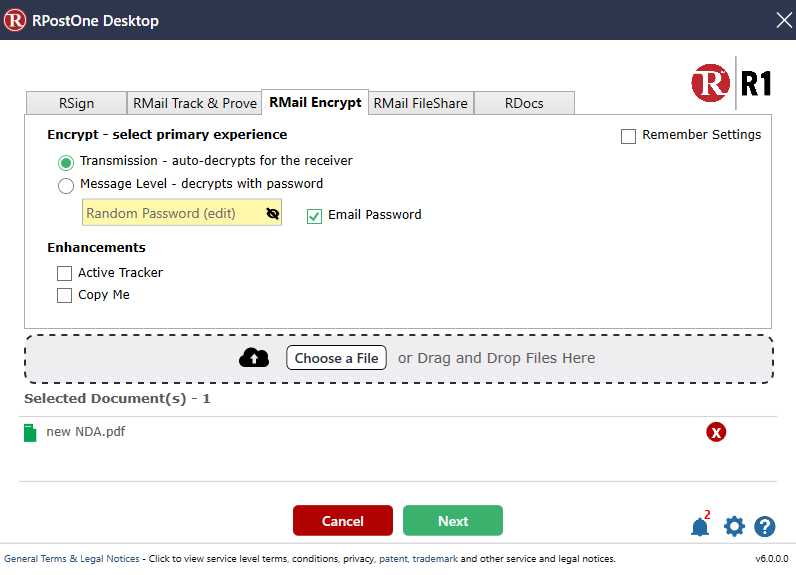This screenshot has height=575, width=796.
Task: Select the RMail Encrypt tab
Action: [315, 102]
